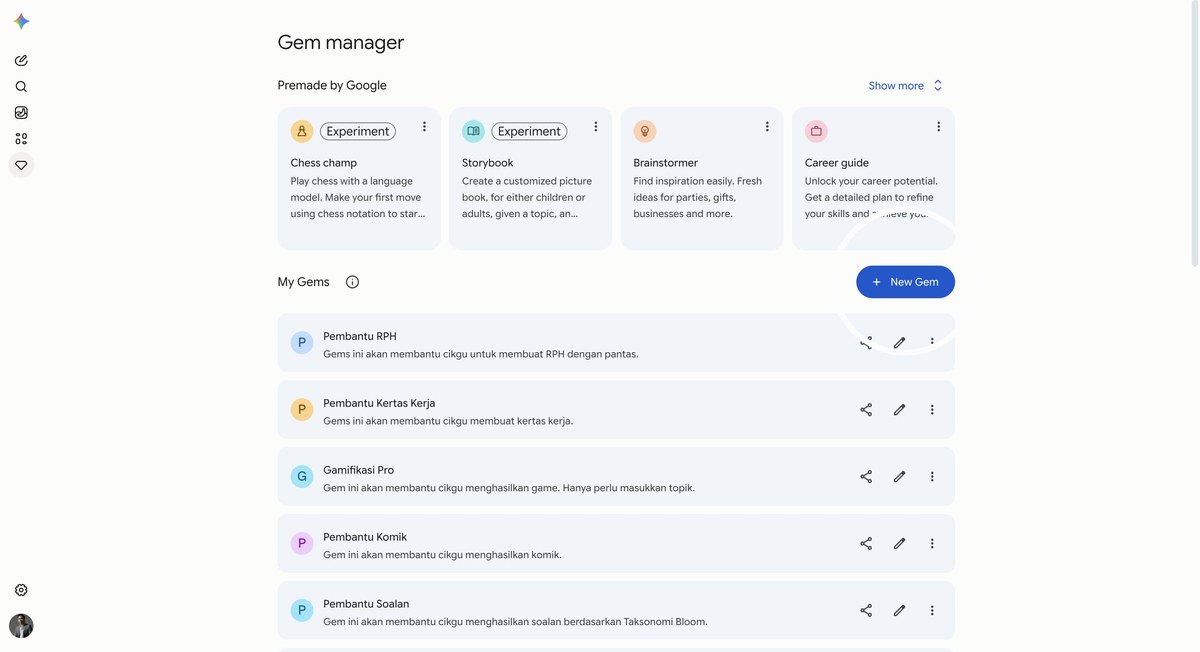
Task: Share the Pembantu Soalan gem
Action: [866, 611]
